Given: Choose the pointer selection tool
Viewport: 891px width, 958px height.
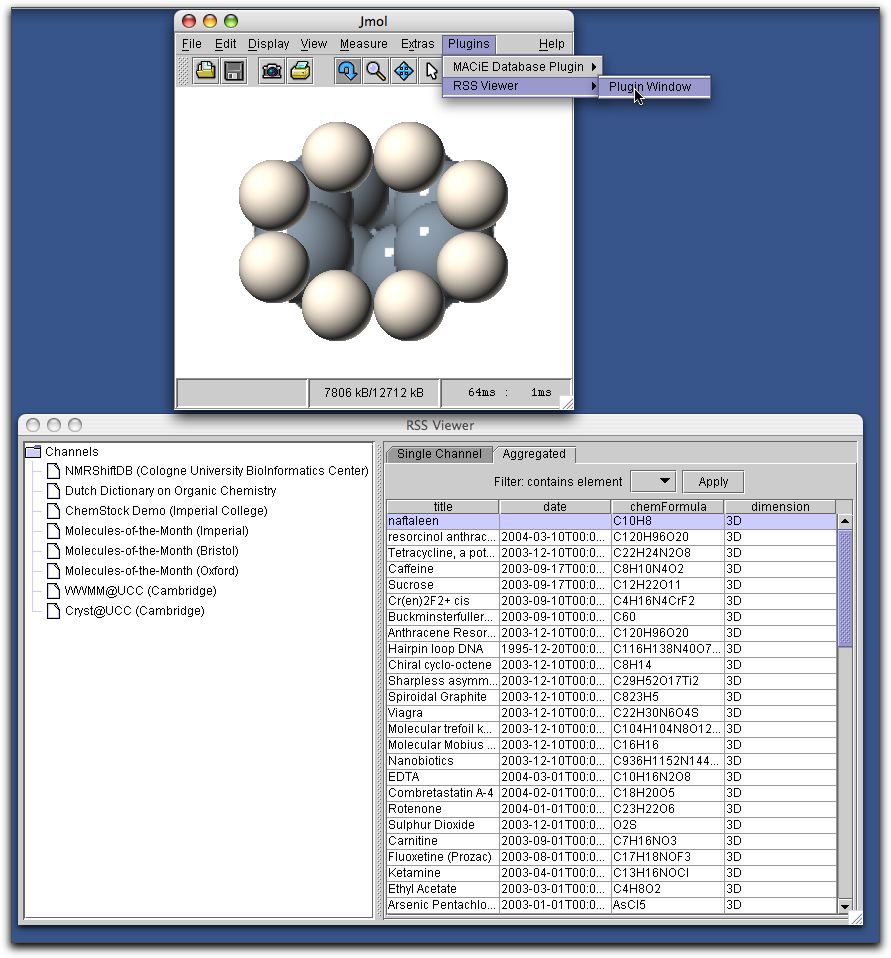Looking at the screenshot, I should (x=432, y=70).
